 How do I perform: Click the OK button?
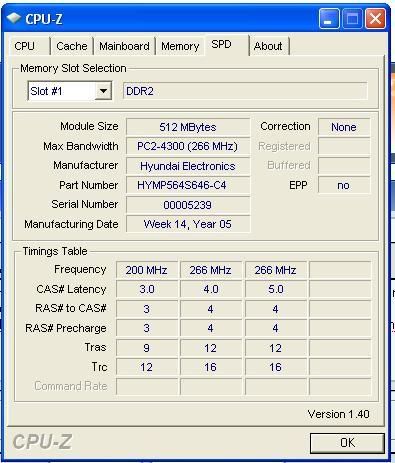click(x=347, y=443)
